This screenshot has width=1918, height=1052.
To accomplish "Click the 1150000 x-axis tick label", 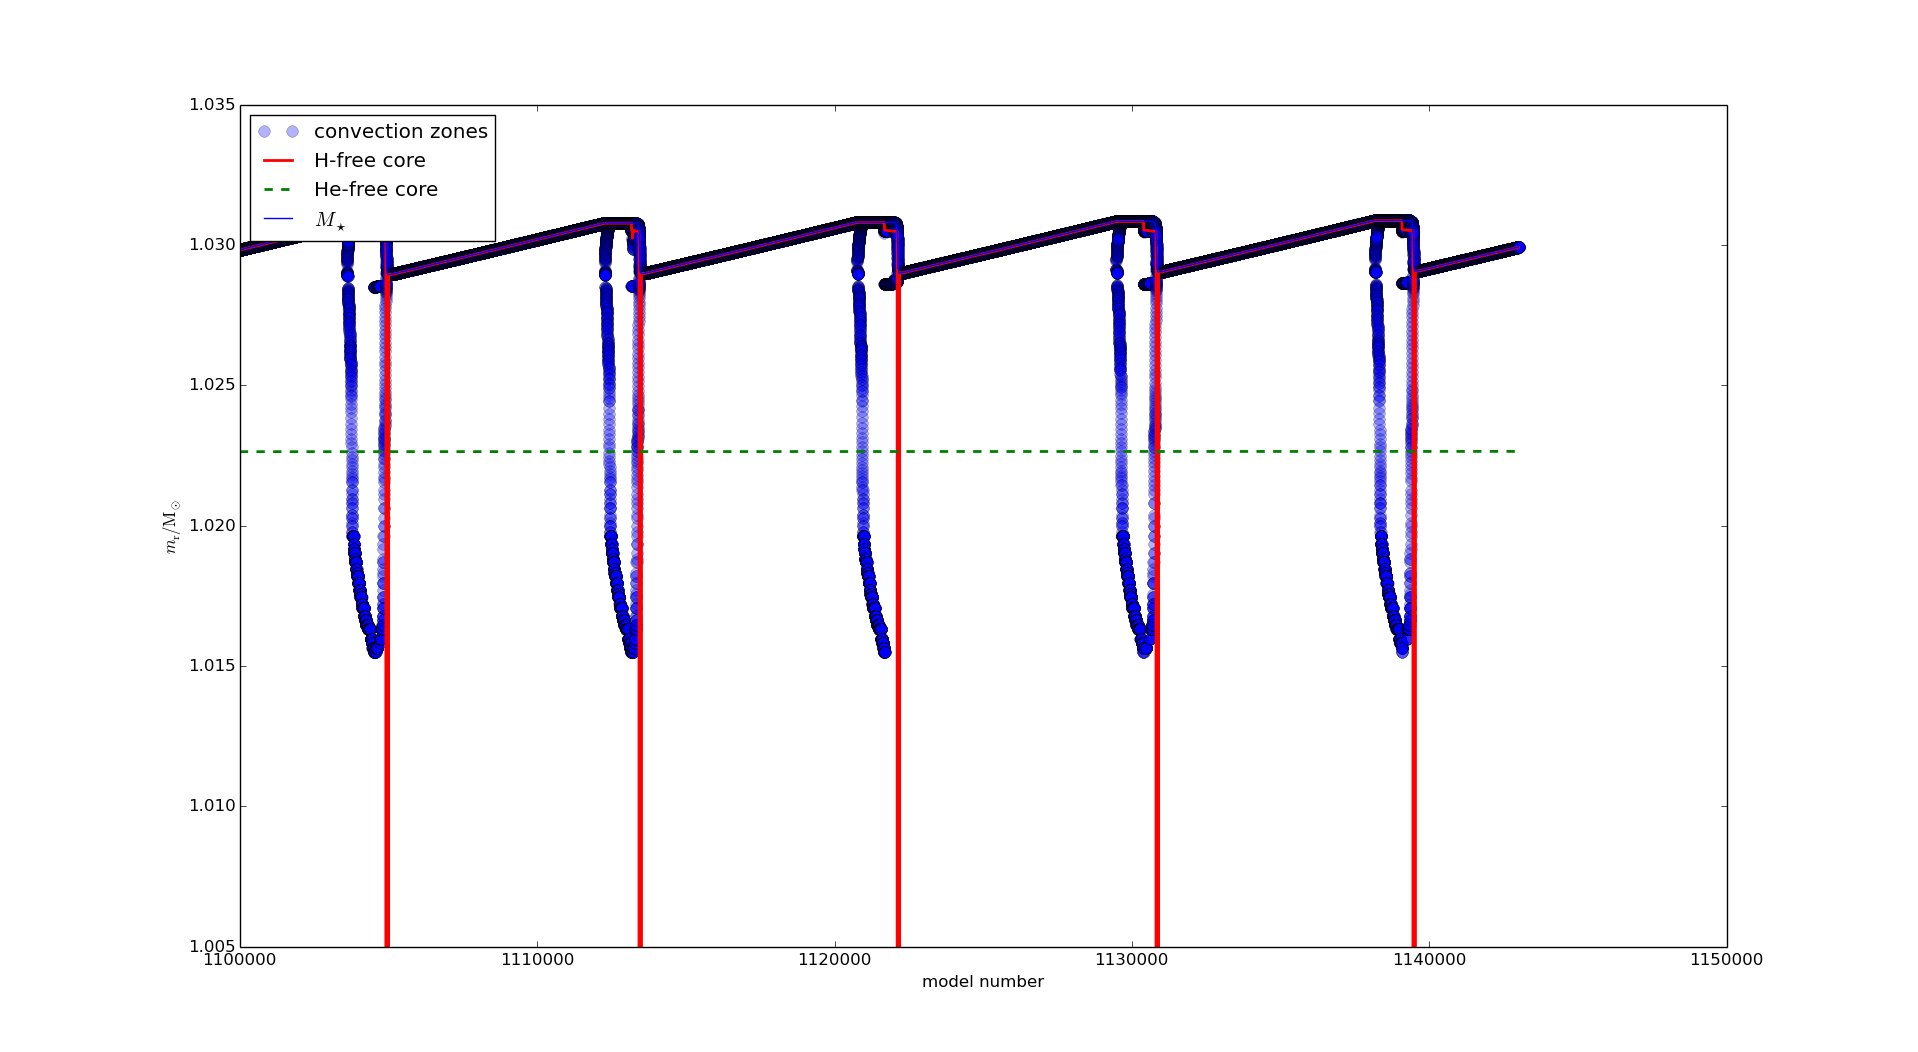I will tap(1726, 960).
